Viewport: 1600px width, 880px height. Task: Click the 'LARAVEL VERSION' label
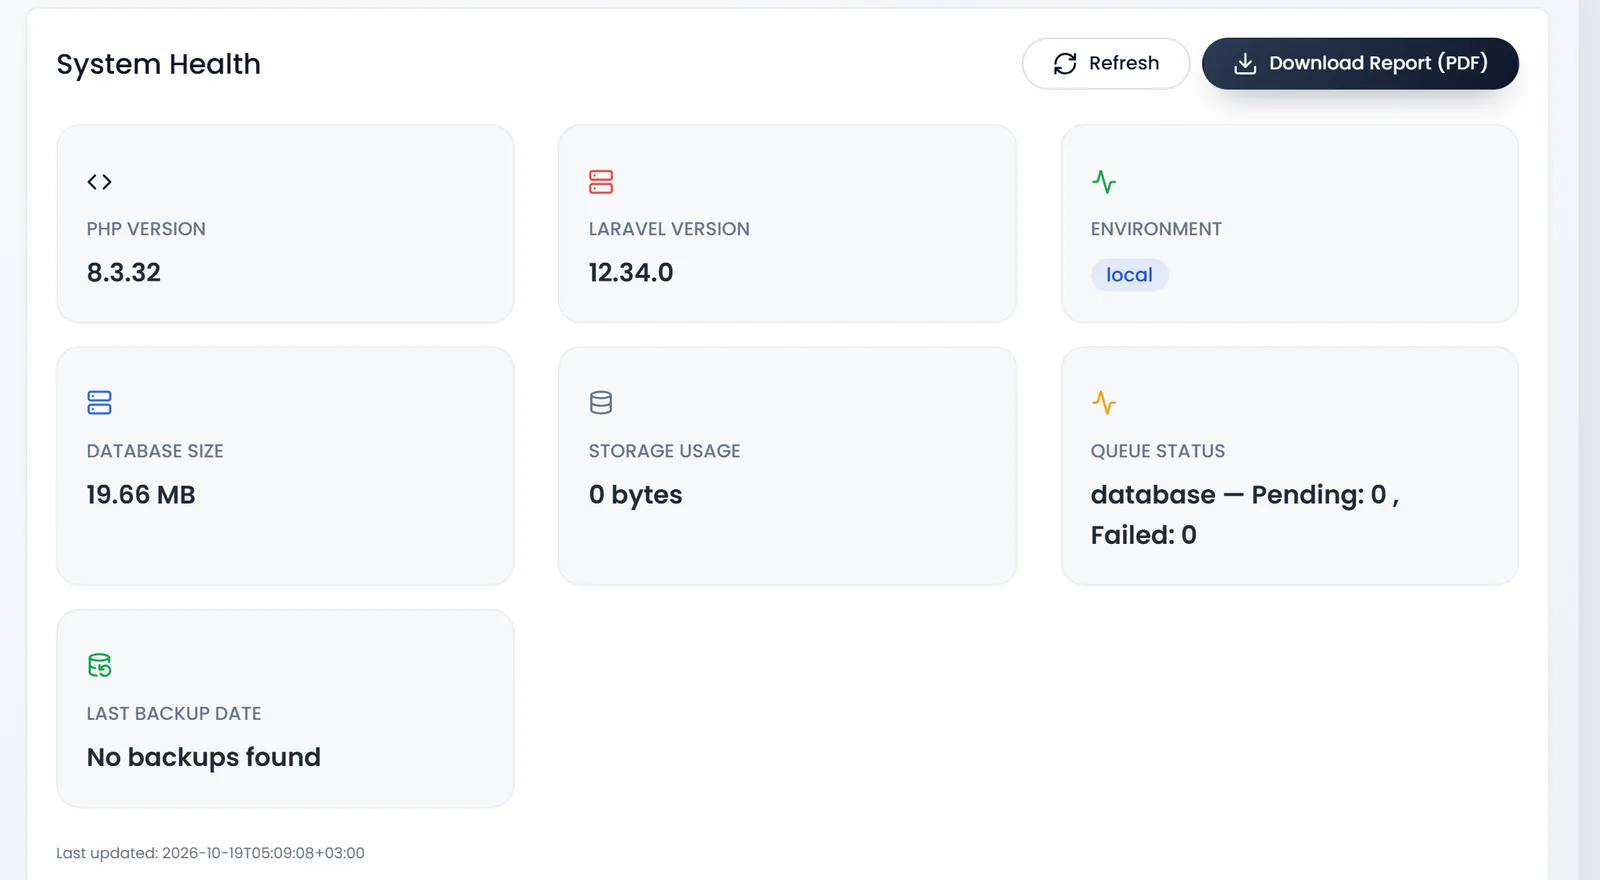(x=669, y=229)
